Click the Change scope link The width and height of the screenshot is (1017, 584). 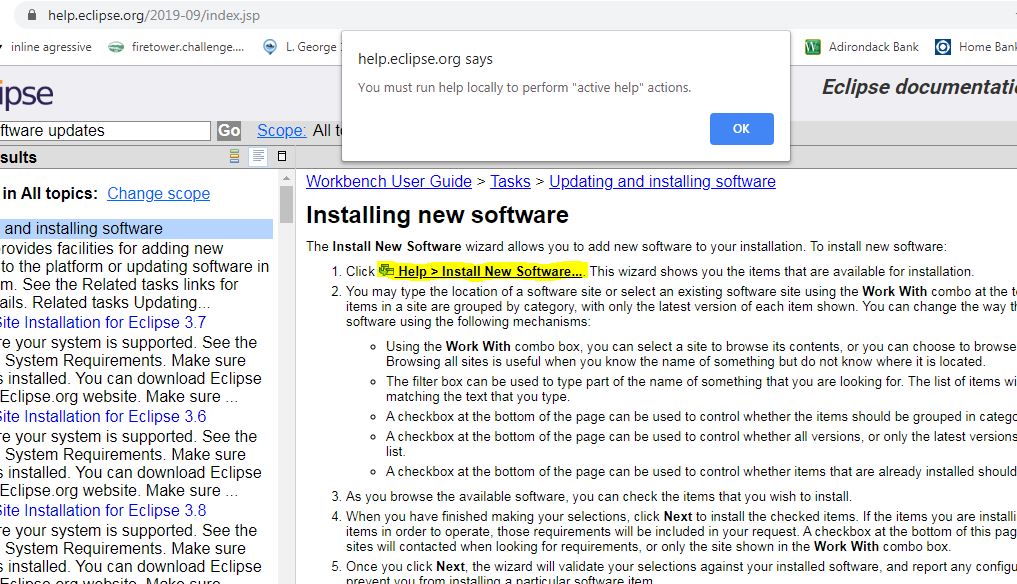158,193
